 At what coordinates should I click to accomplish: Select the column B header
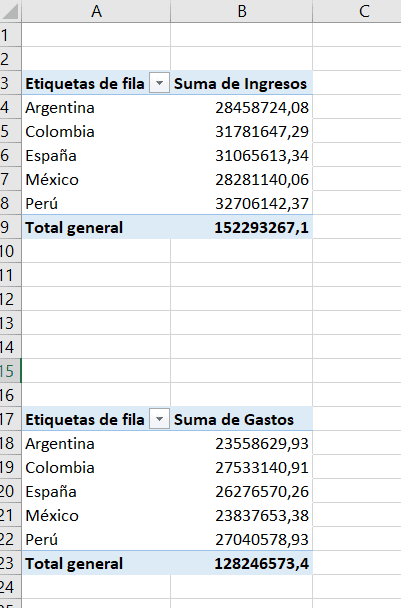pyautogui.click(x=242, y=11)
